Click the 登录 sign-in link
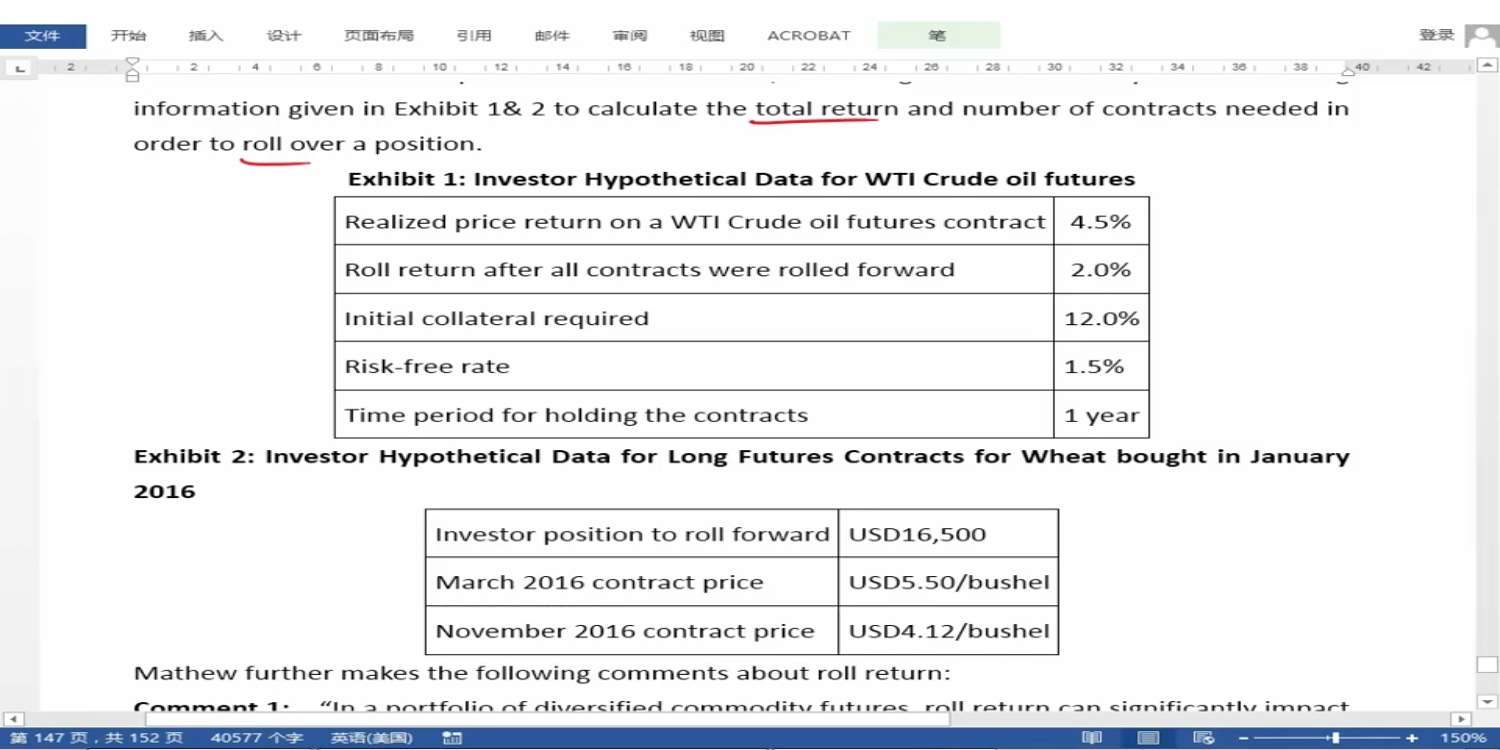Viewport: 1500px width, 750px height. pyautogui.click(x=1436, y=35)
